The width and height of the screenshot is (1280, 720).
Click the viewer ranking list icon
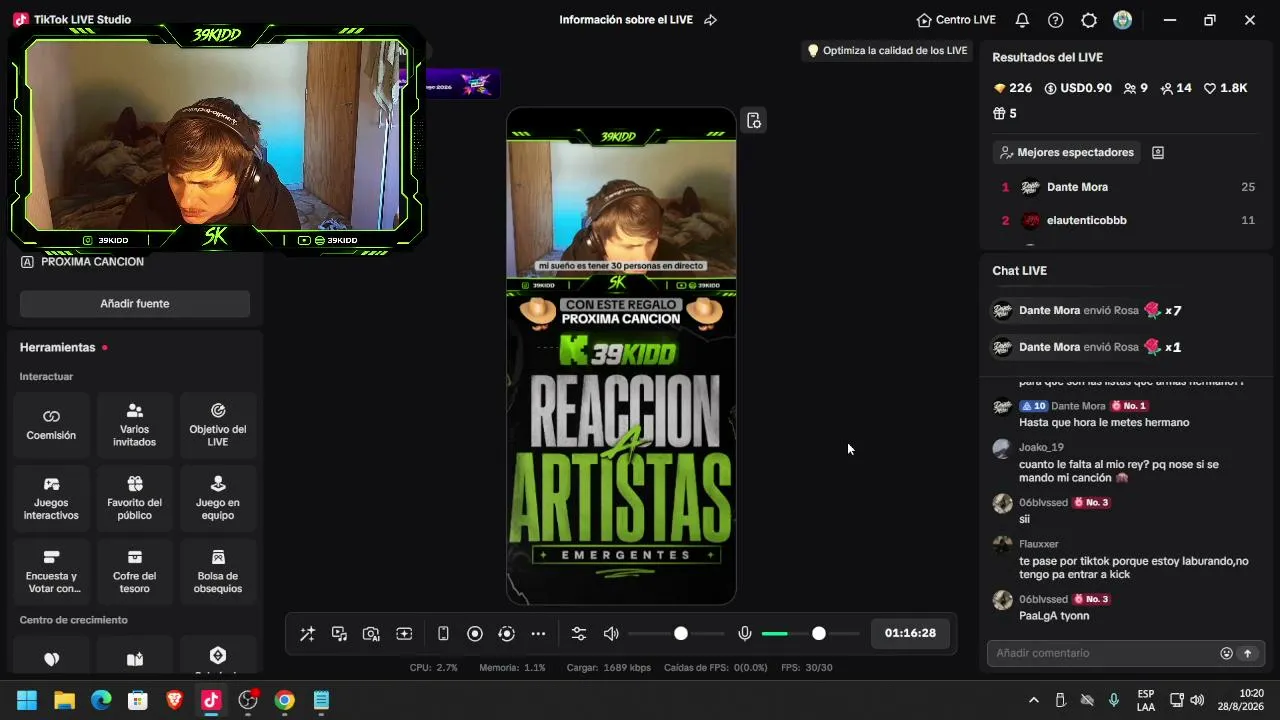pyautogui.click(x=1158, y=152)
